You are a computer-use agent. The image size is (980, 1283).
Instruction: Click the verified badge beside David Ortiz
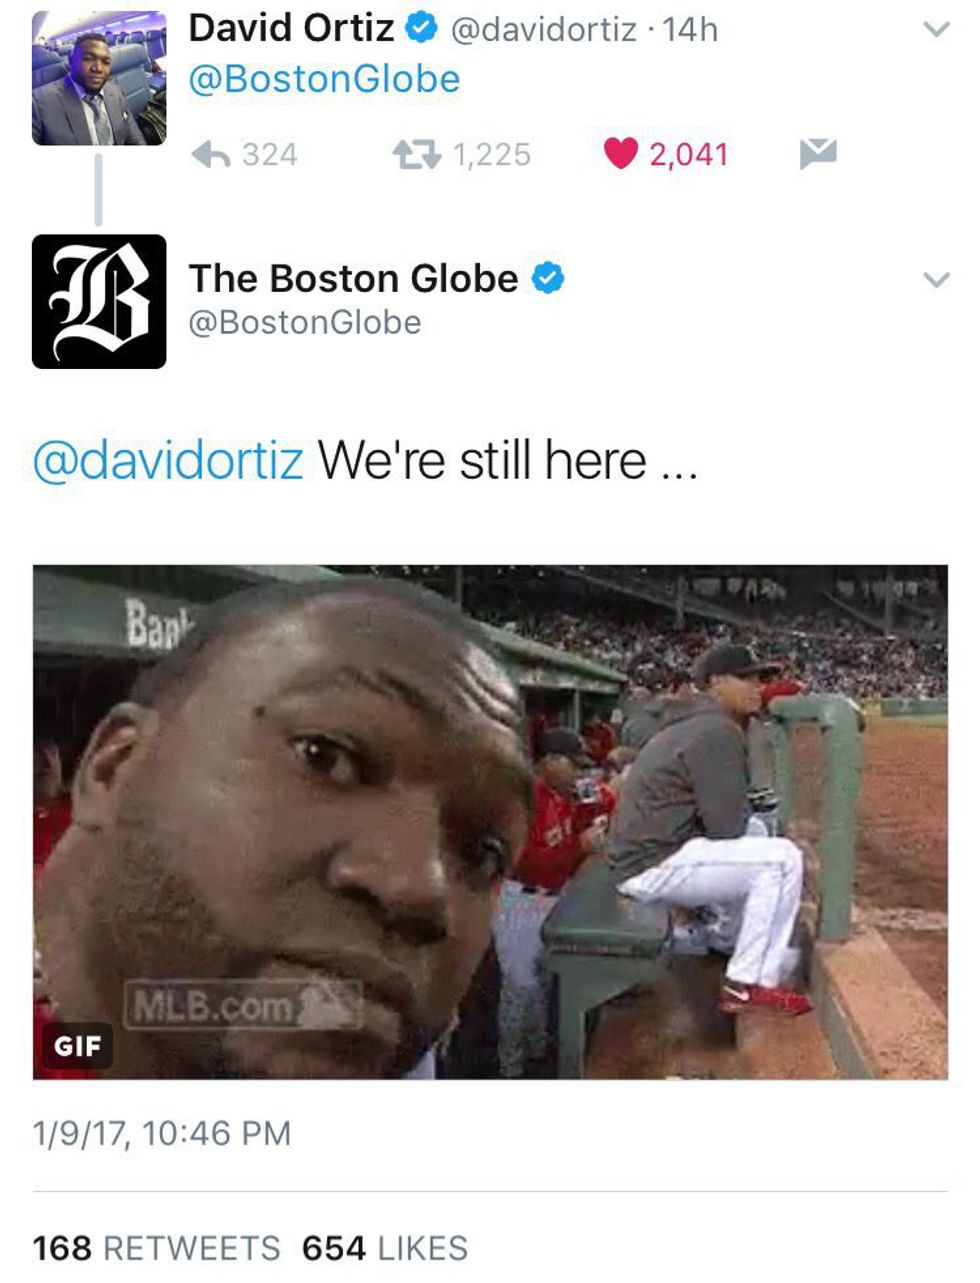(421, 29)
